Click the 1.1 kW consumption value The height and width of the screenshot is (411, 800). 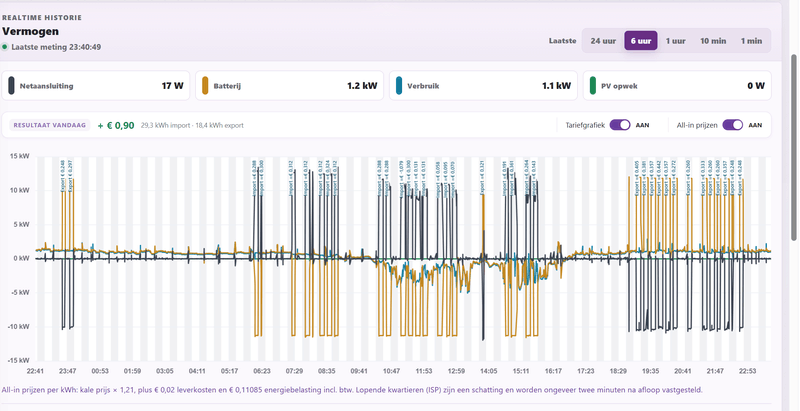click(x=556, y=86)
